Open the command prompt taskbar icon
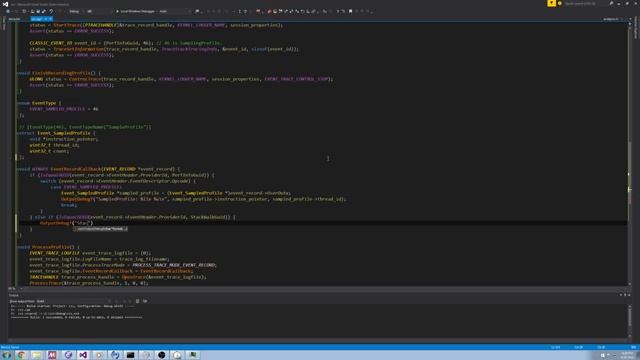The image size is (640, 360). (130, 355)
